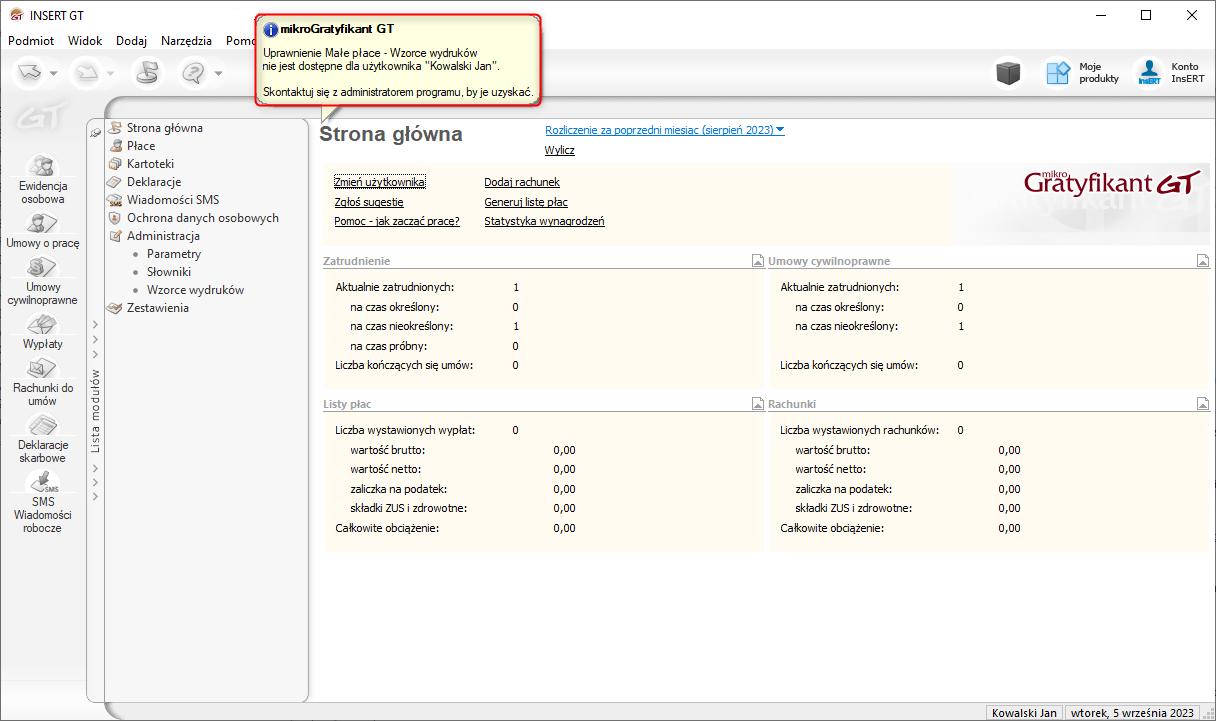This screenshot has width=1216, height=721.
Task: Open the home flag toolbar icon
Action: click(148, 72)
